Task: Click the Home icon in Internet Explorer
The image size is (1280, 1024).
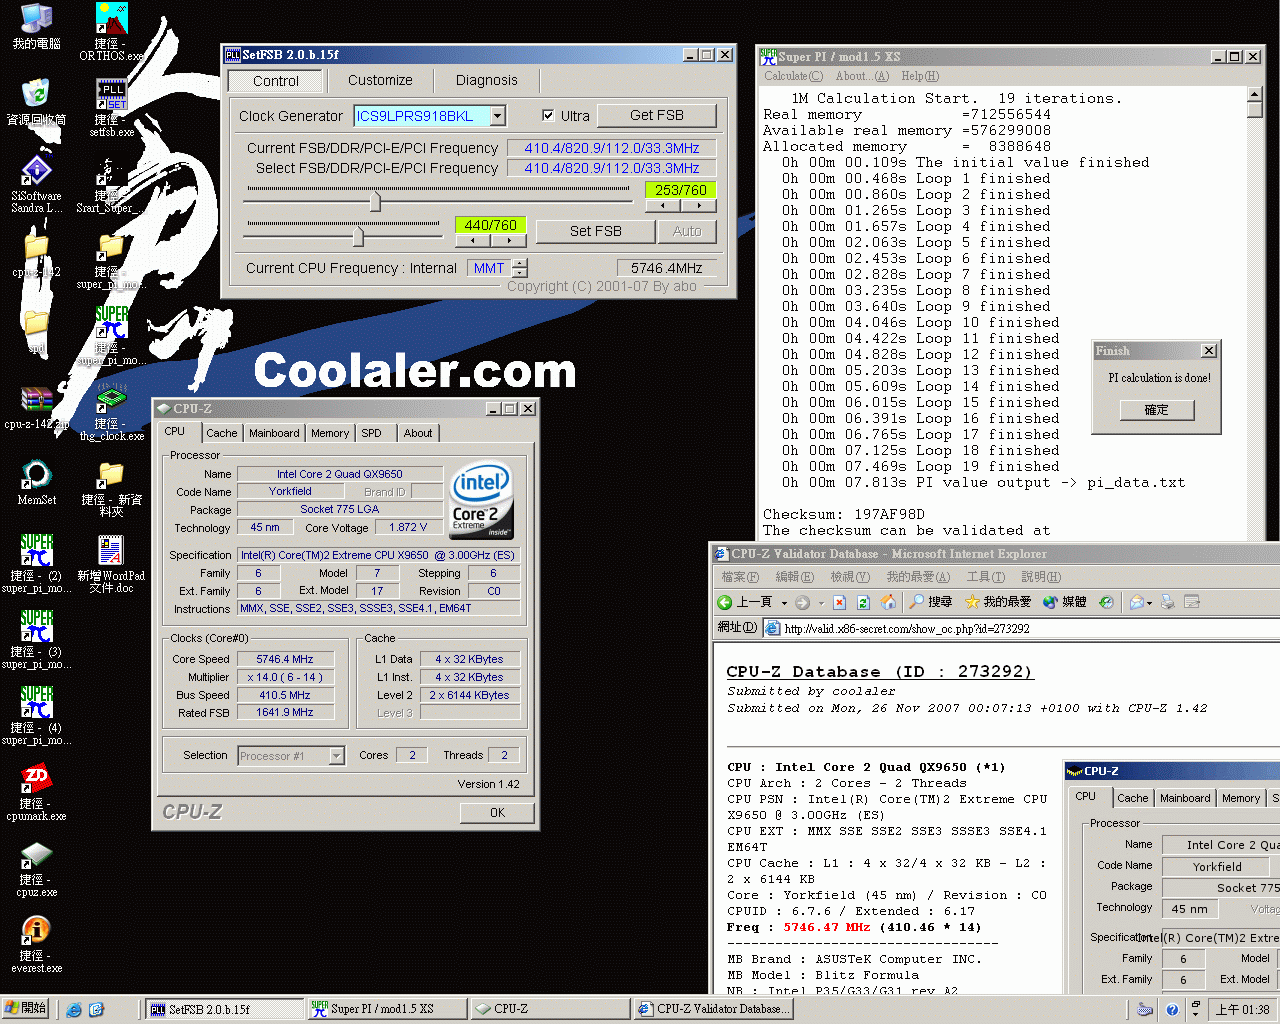Action: (888, 602)
